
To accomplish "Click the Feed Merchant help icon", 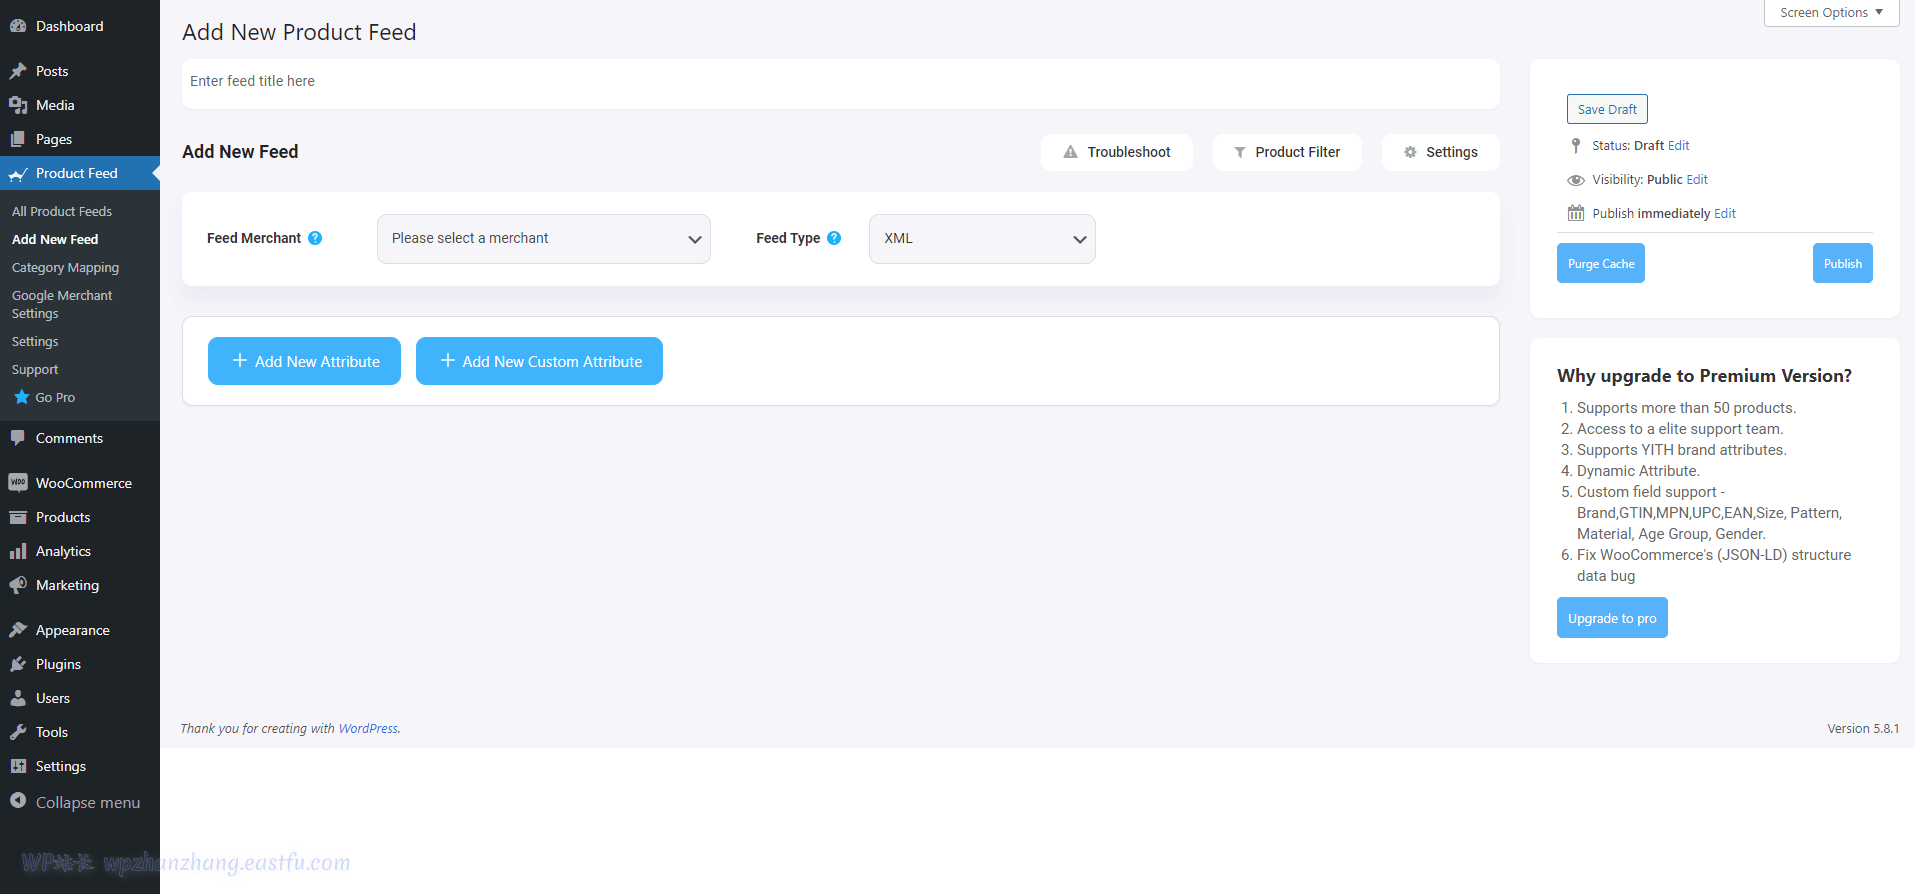I will point(315,238).
